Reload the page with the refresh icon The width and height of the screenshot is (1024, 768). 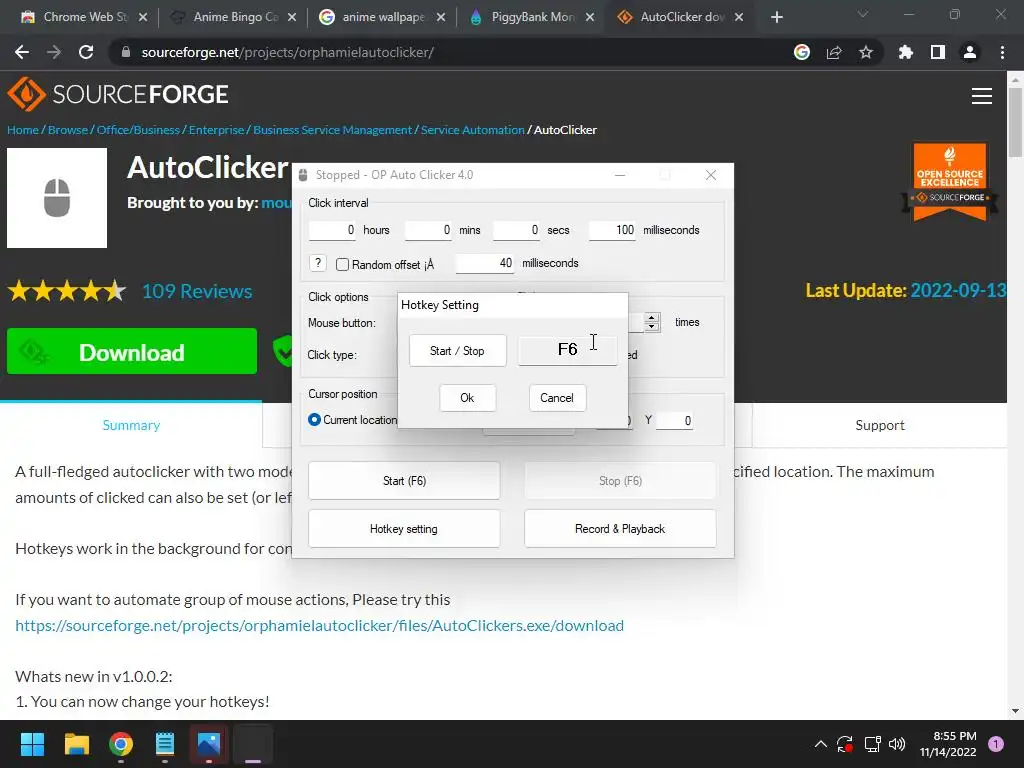[86, 52]
